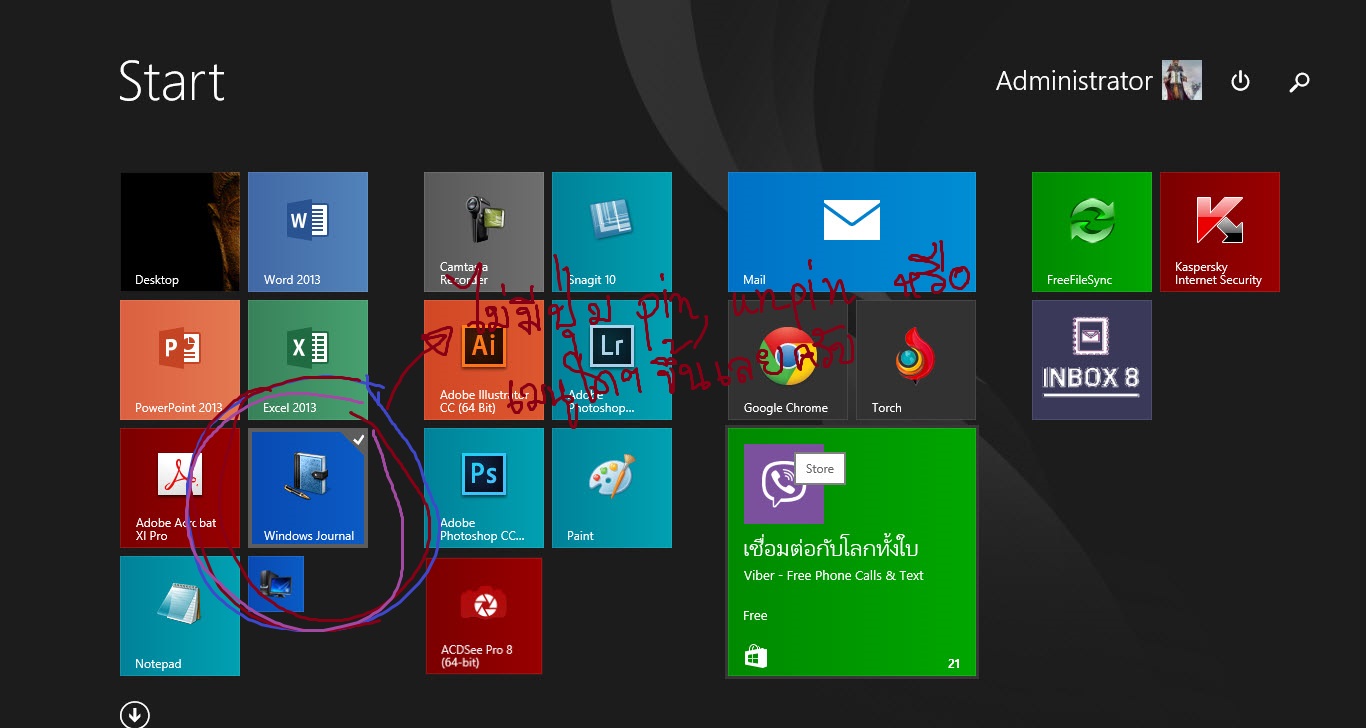Launch Adobe Photoshop CC tile
This screenshot has width=1366, height=728.
point(484,488)
